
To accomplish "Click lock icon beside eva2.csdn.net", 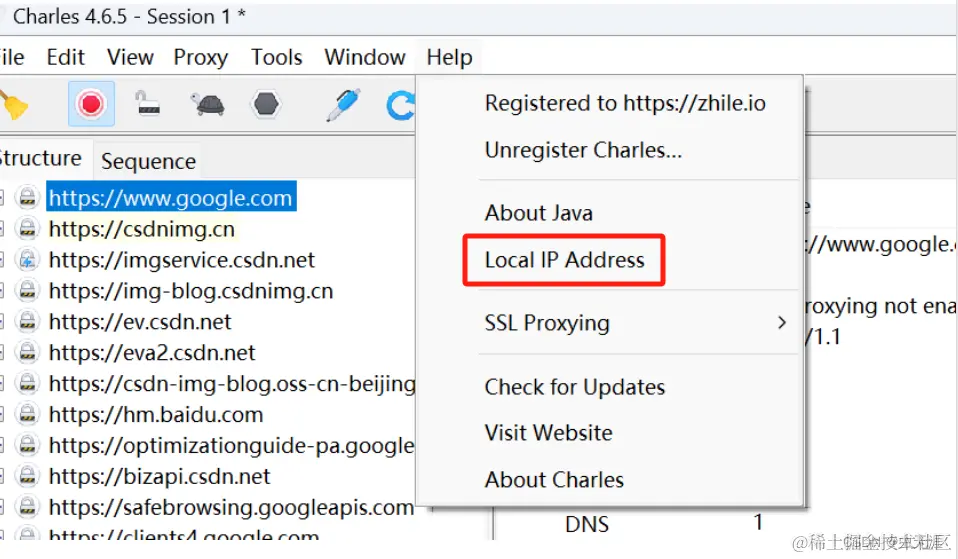I will coord(27,353).
